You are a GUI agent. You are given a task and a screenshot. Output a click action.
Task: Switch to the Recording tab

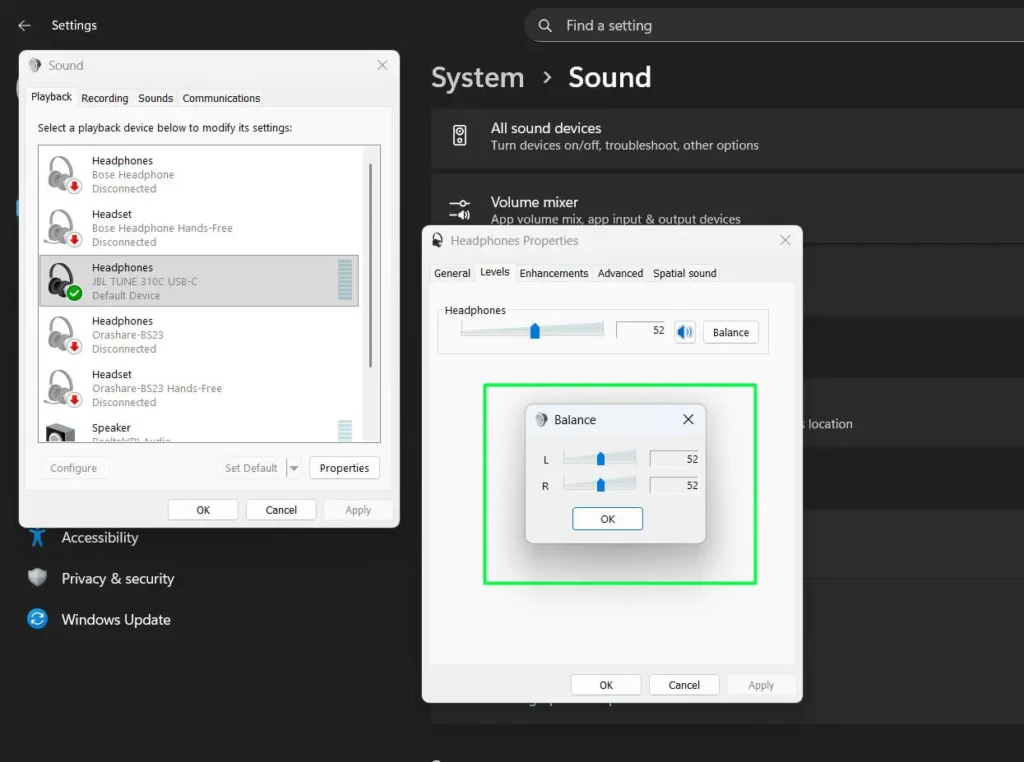click(104, 97)
